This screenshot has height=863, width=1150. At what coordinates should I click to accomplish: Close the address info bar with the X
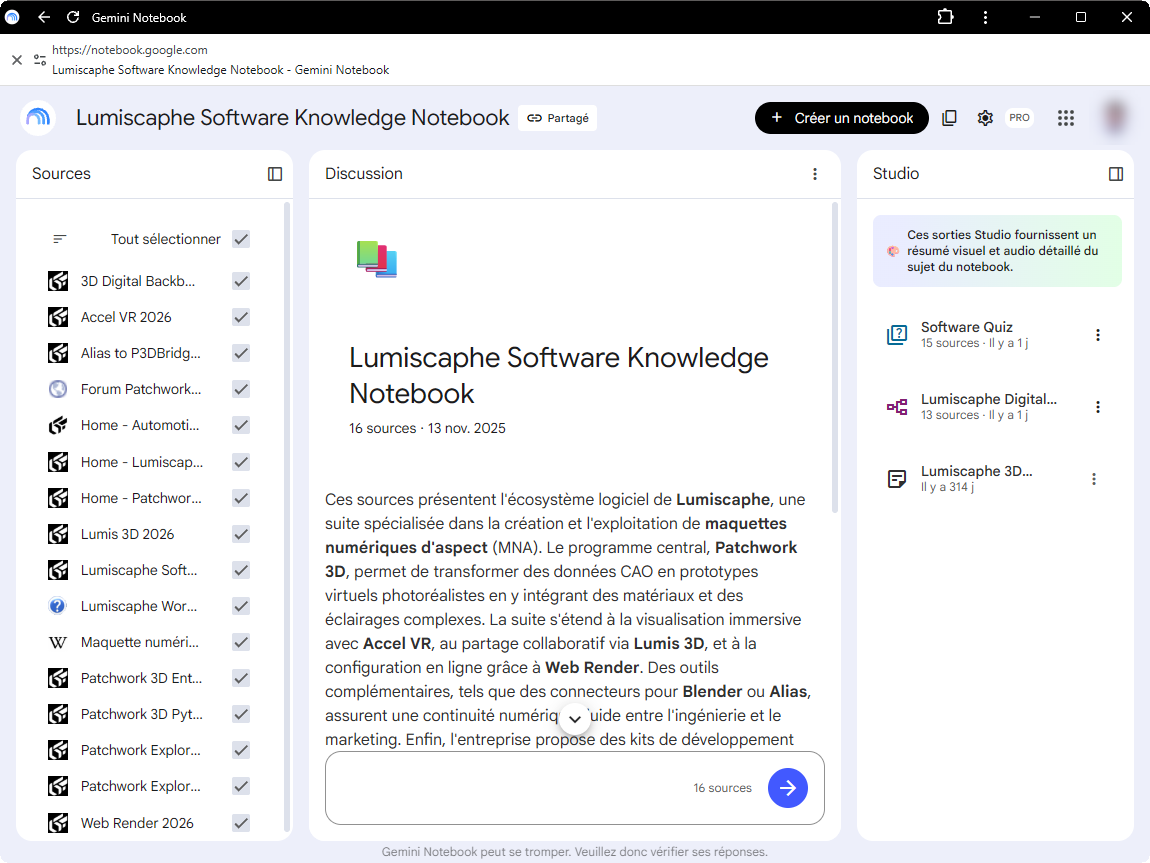[x=17, y=60]
